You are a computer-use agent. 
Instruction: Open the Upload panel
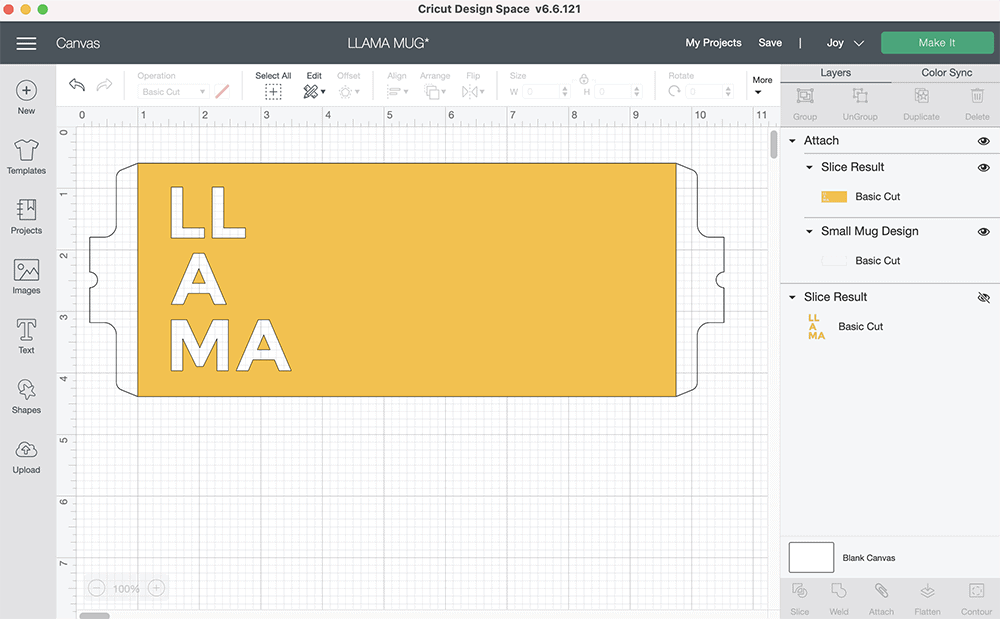pyautogui.click(x=26, y=457)
